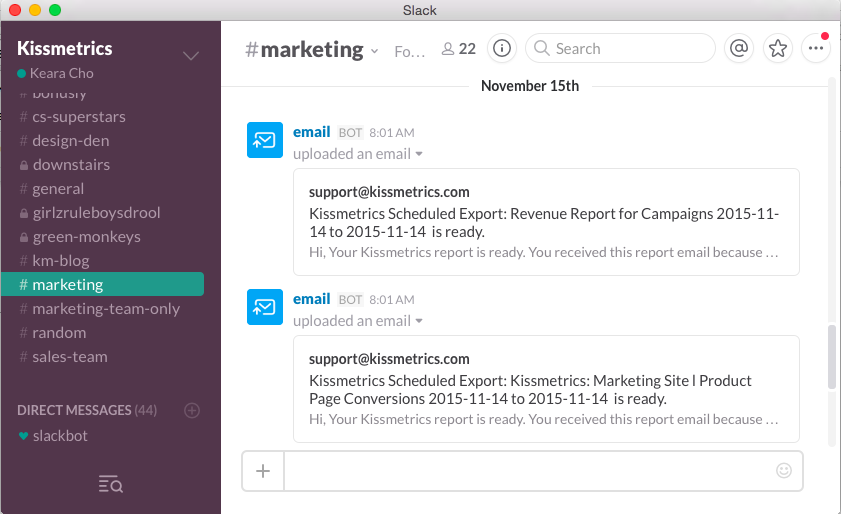Collapse the second uploaded an email arrow

coord(419,321)
